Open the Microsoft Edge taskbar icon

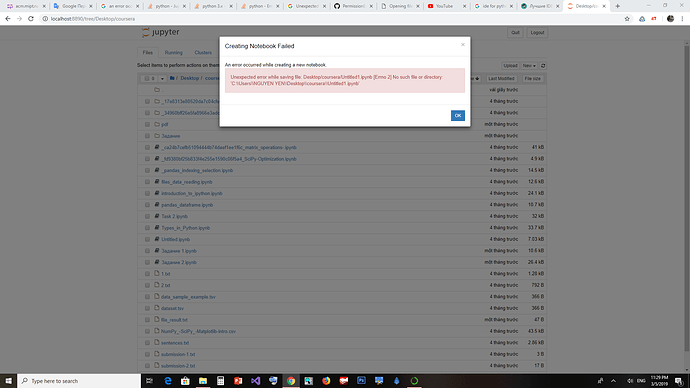pos(168,381)
